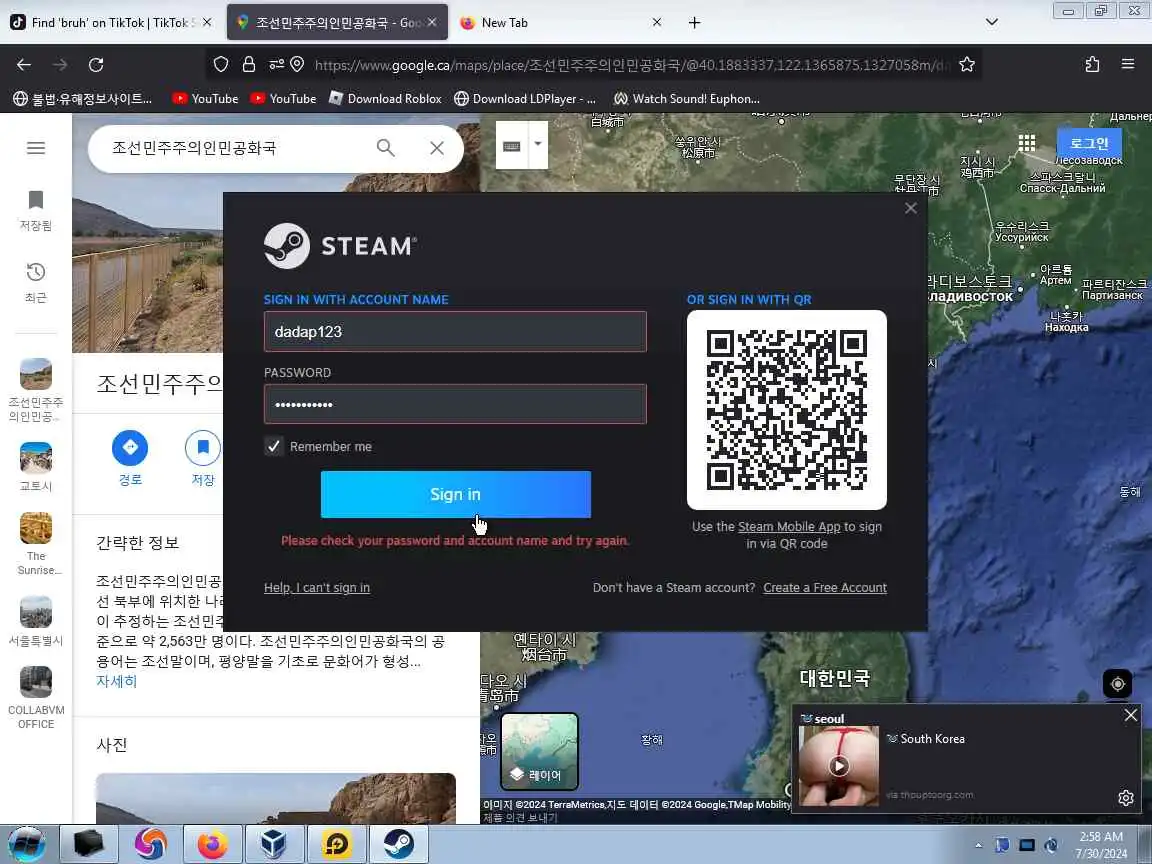This screenshot has height=864, width=1152.
Task: Open the popup settings gear
Action: (1126, 797)
